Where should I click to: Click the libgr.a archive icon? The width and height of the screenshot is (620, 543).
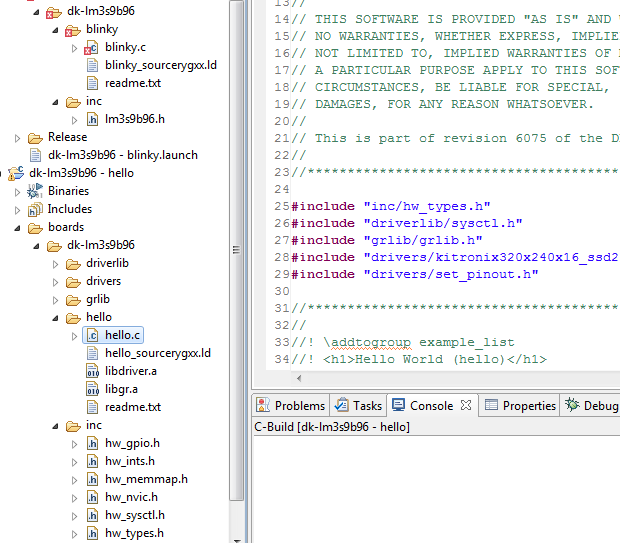point(92,390)
